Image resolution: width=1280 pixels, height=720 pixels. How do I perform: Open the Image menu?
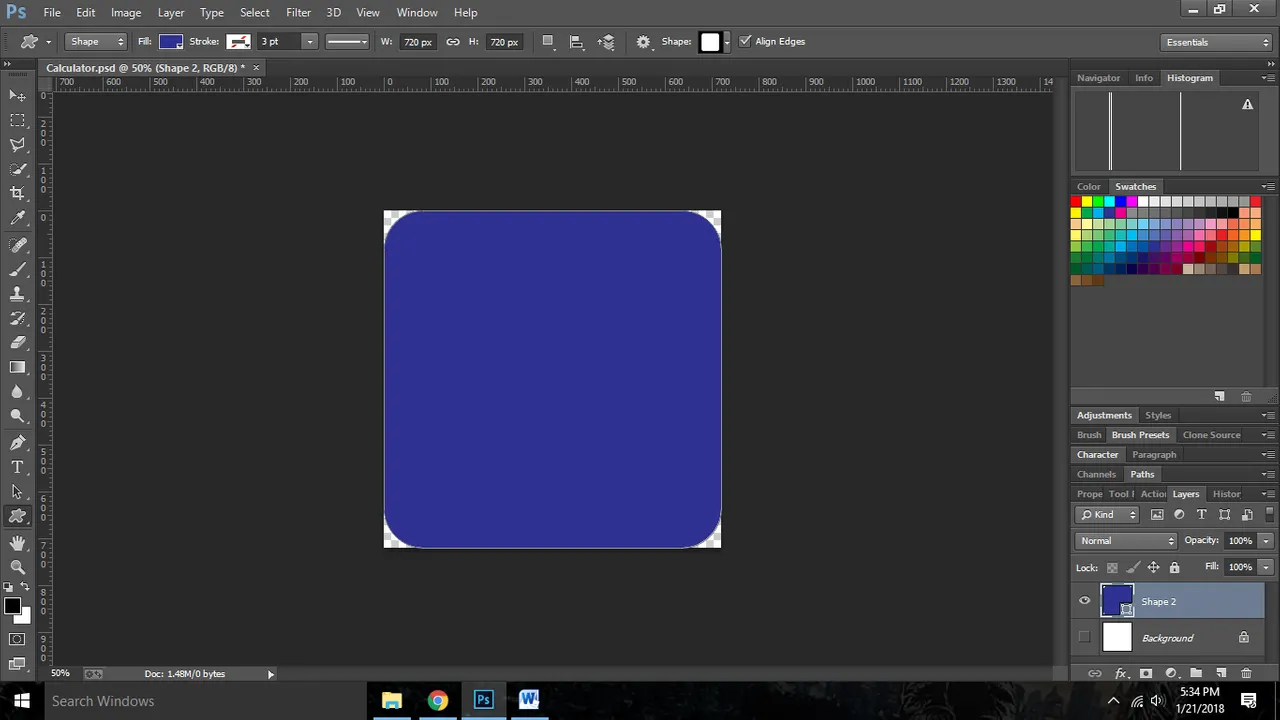tap(126, 12)
